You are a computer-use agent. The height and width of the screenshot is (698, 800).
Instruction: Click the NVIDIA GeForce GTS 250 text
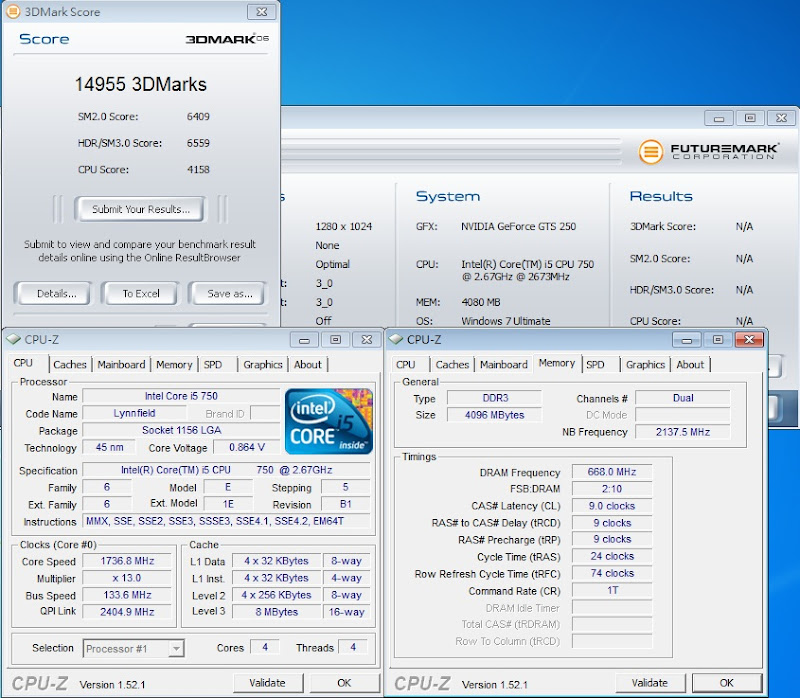coord(518,226)
